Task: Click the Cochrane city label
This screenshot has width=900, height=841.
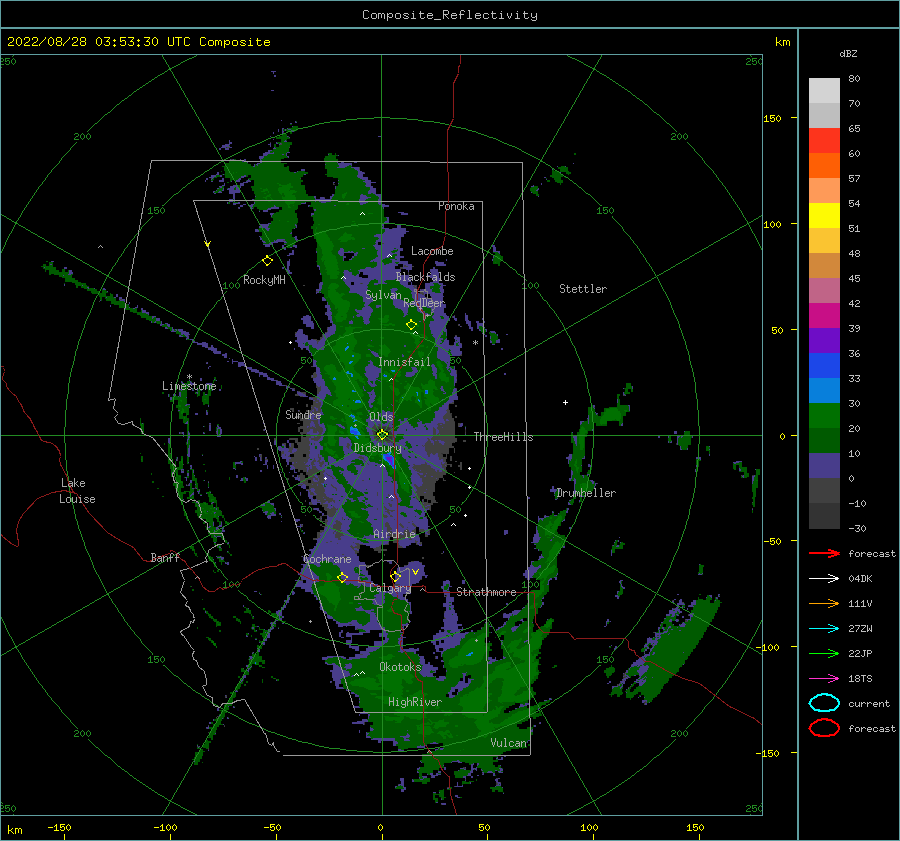Action: 327,559
